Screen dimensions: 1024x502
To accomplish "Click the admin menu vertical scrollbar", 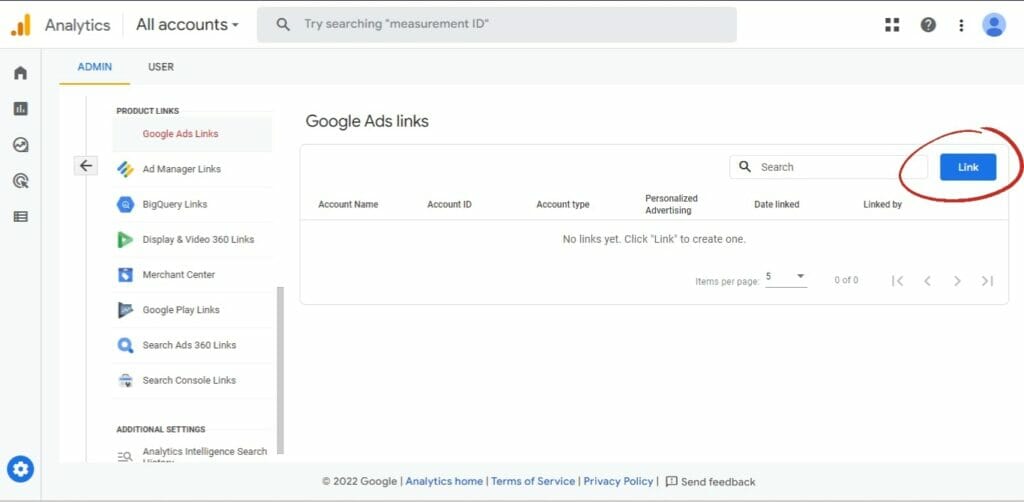I will 281,370.
